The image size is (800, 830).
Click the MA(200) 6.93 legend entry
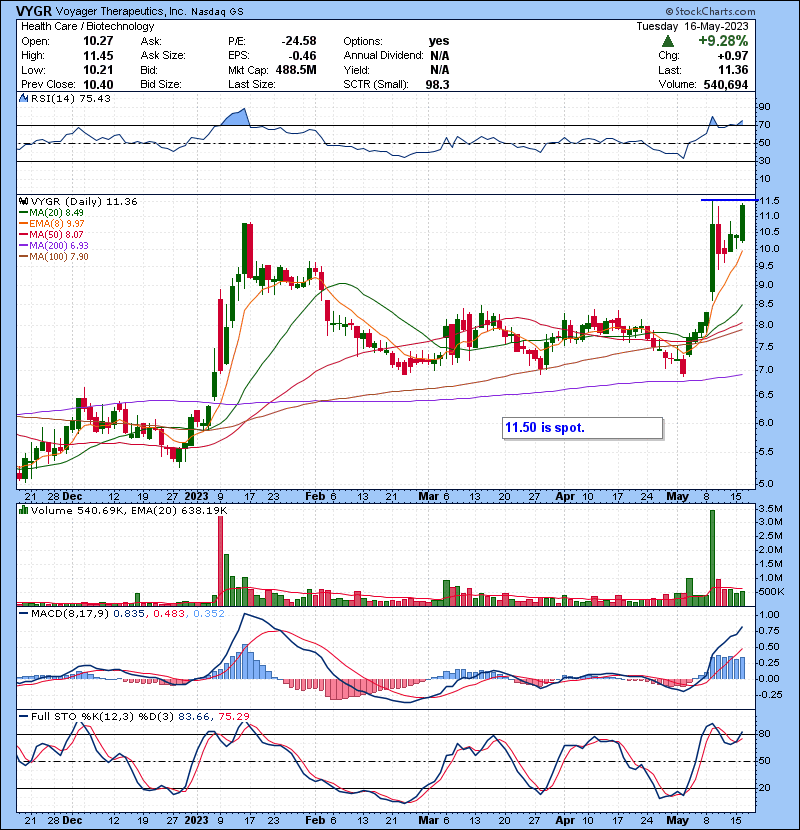[53, 246]
